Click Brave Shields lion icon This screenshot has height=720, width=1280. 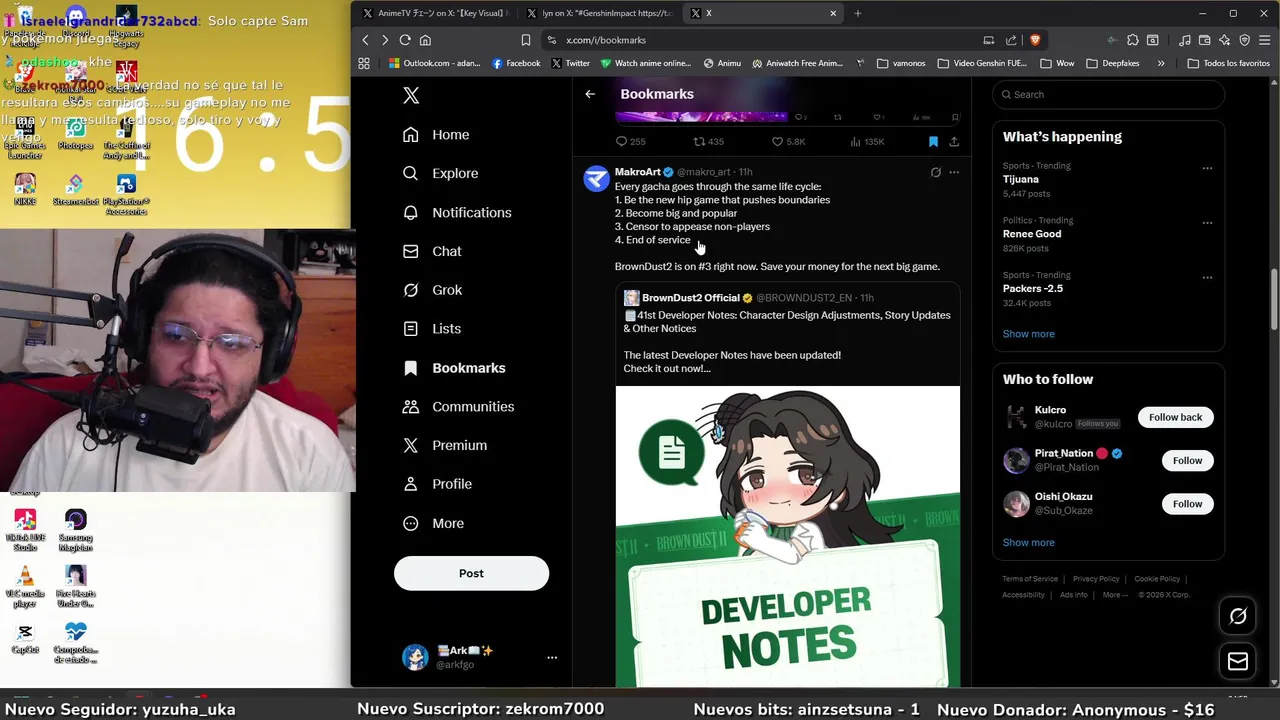[1035, 40]
